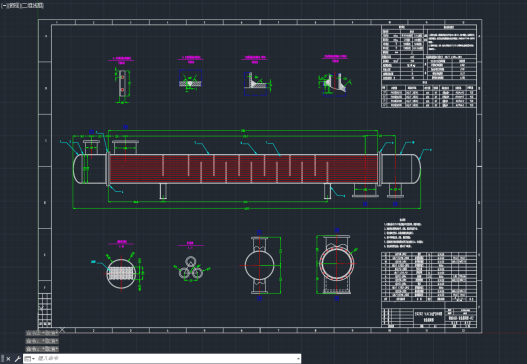Viewport: 527px width, 364px height.
Task: Select the left elliptical head of exchanger
Action: [78, 169]
